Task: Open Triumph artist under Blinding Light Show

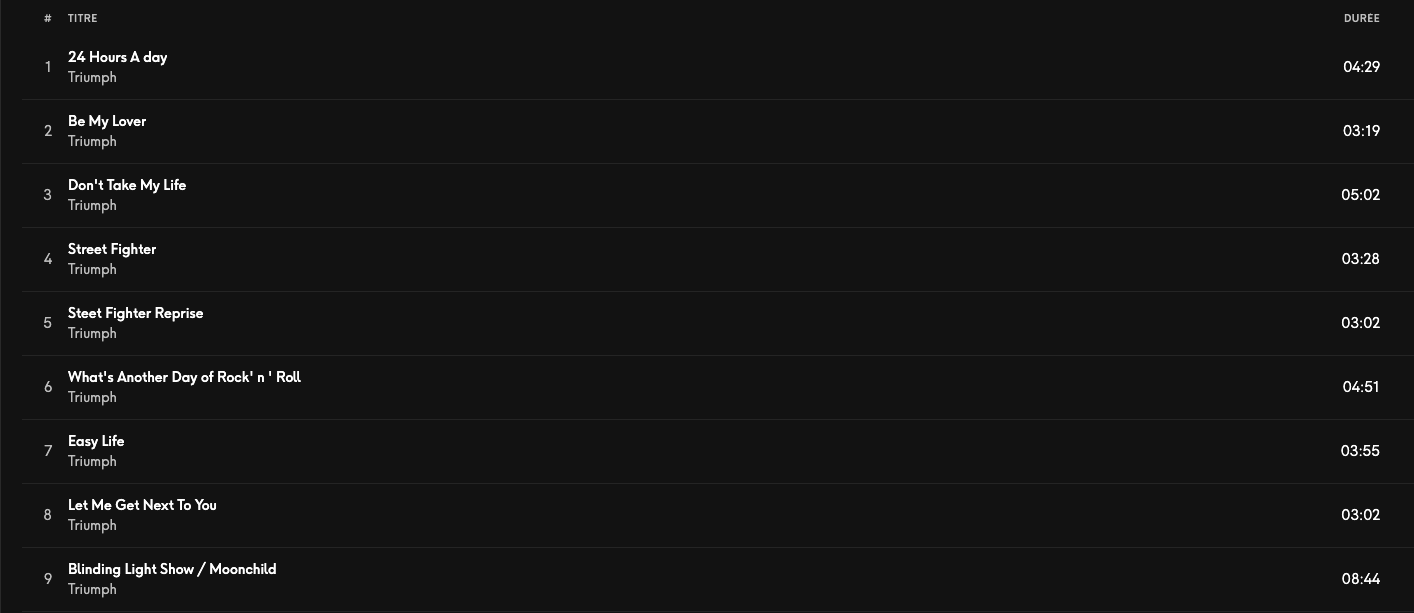Action: point(92,589)
